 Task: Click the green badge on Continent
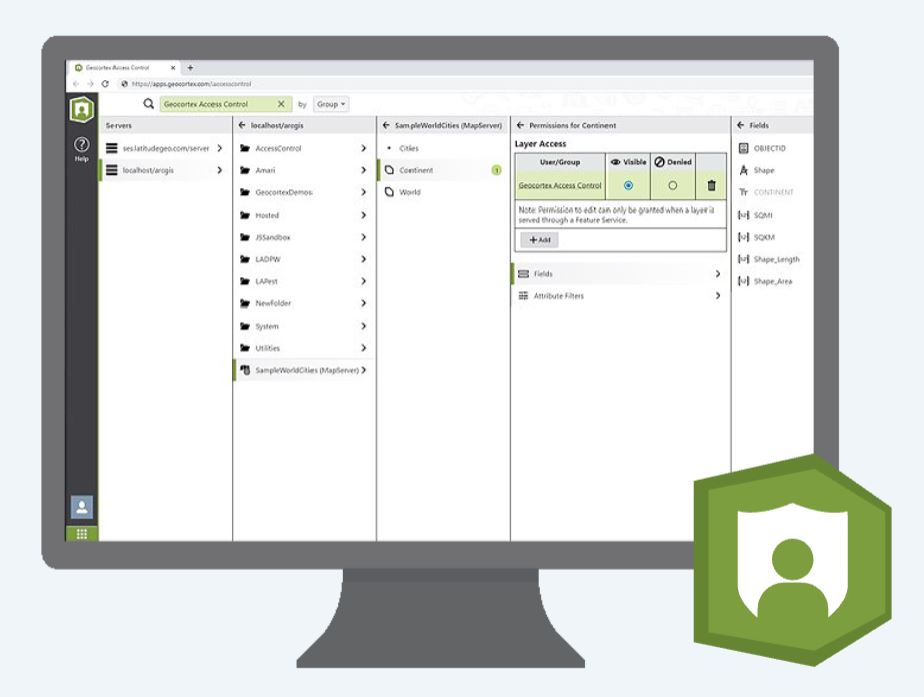(x=496, y=170)
